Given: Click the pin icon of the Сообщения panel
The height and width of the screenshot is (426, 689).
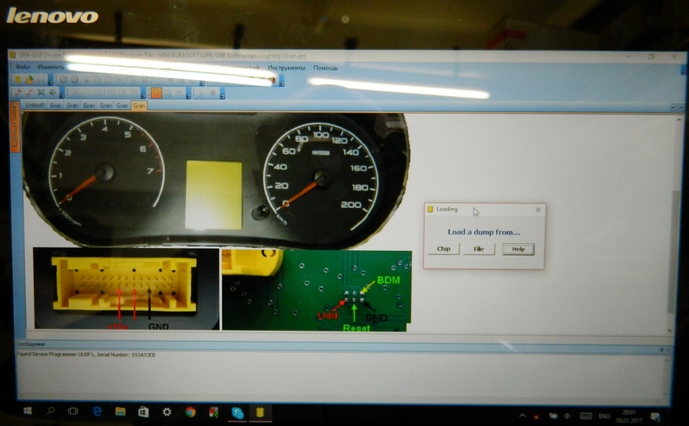Looking at the screenshot, I should click(662, 350).
